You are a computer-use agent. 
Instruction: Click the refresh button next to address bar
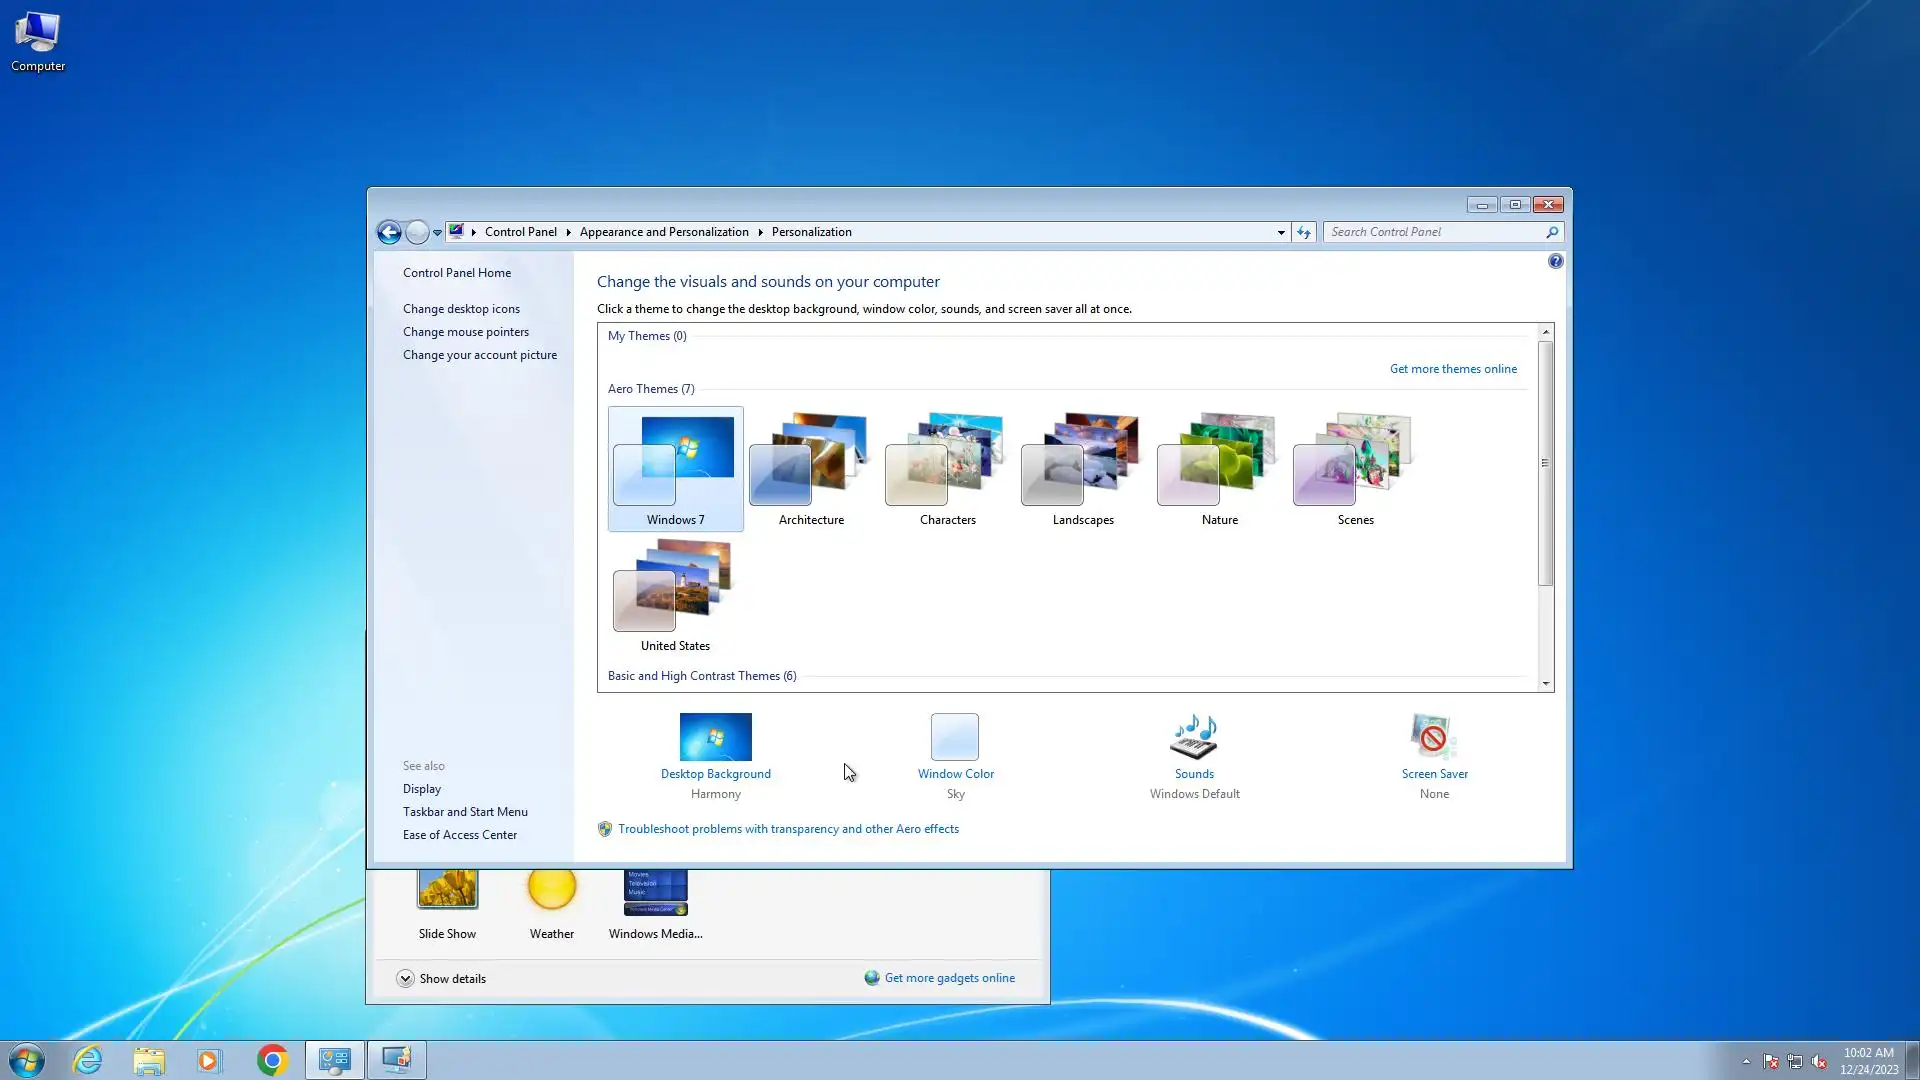click(1303, 232)
